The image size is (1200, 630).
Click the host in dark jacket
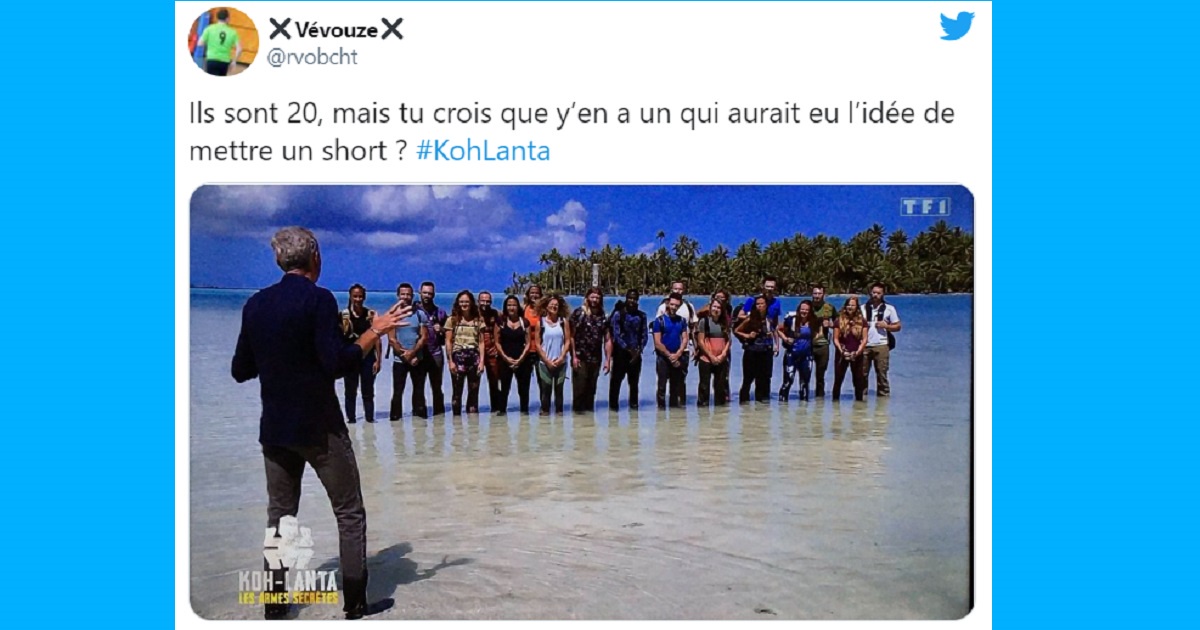tap(312, 418)
